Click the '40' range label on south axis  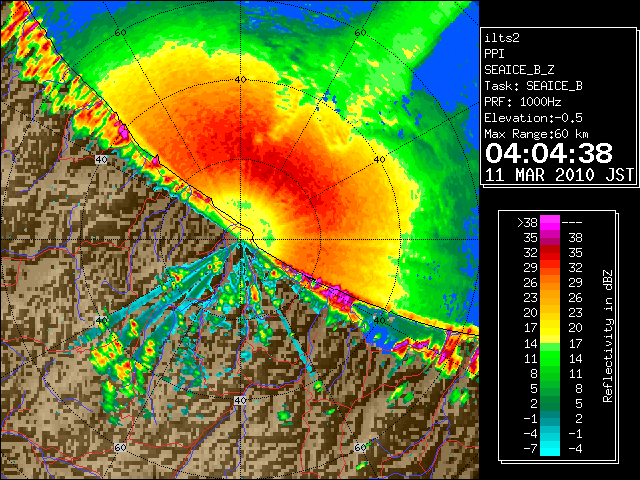point(240,400)
